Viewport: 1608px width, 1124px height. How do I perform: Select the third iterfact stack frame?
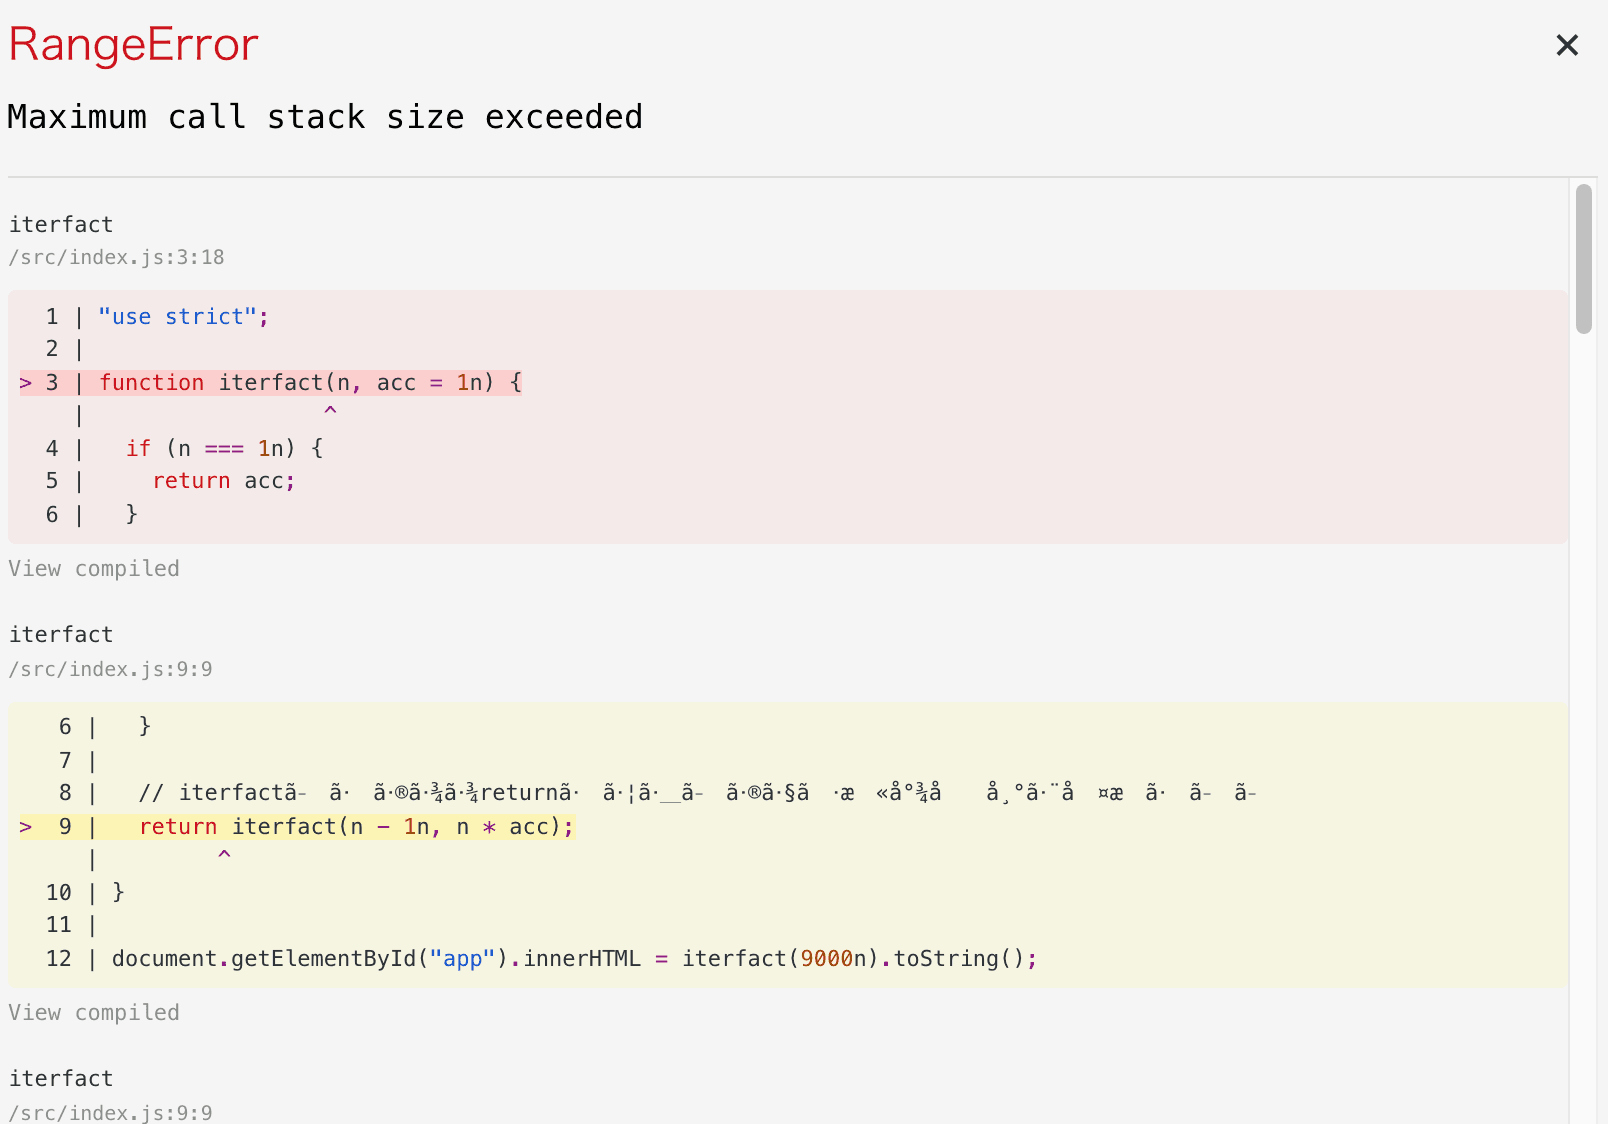coord(61,1078)
